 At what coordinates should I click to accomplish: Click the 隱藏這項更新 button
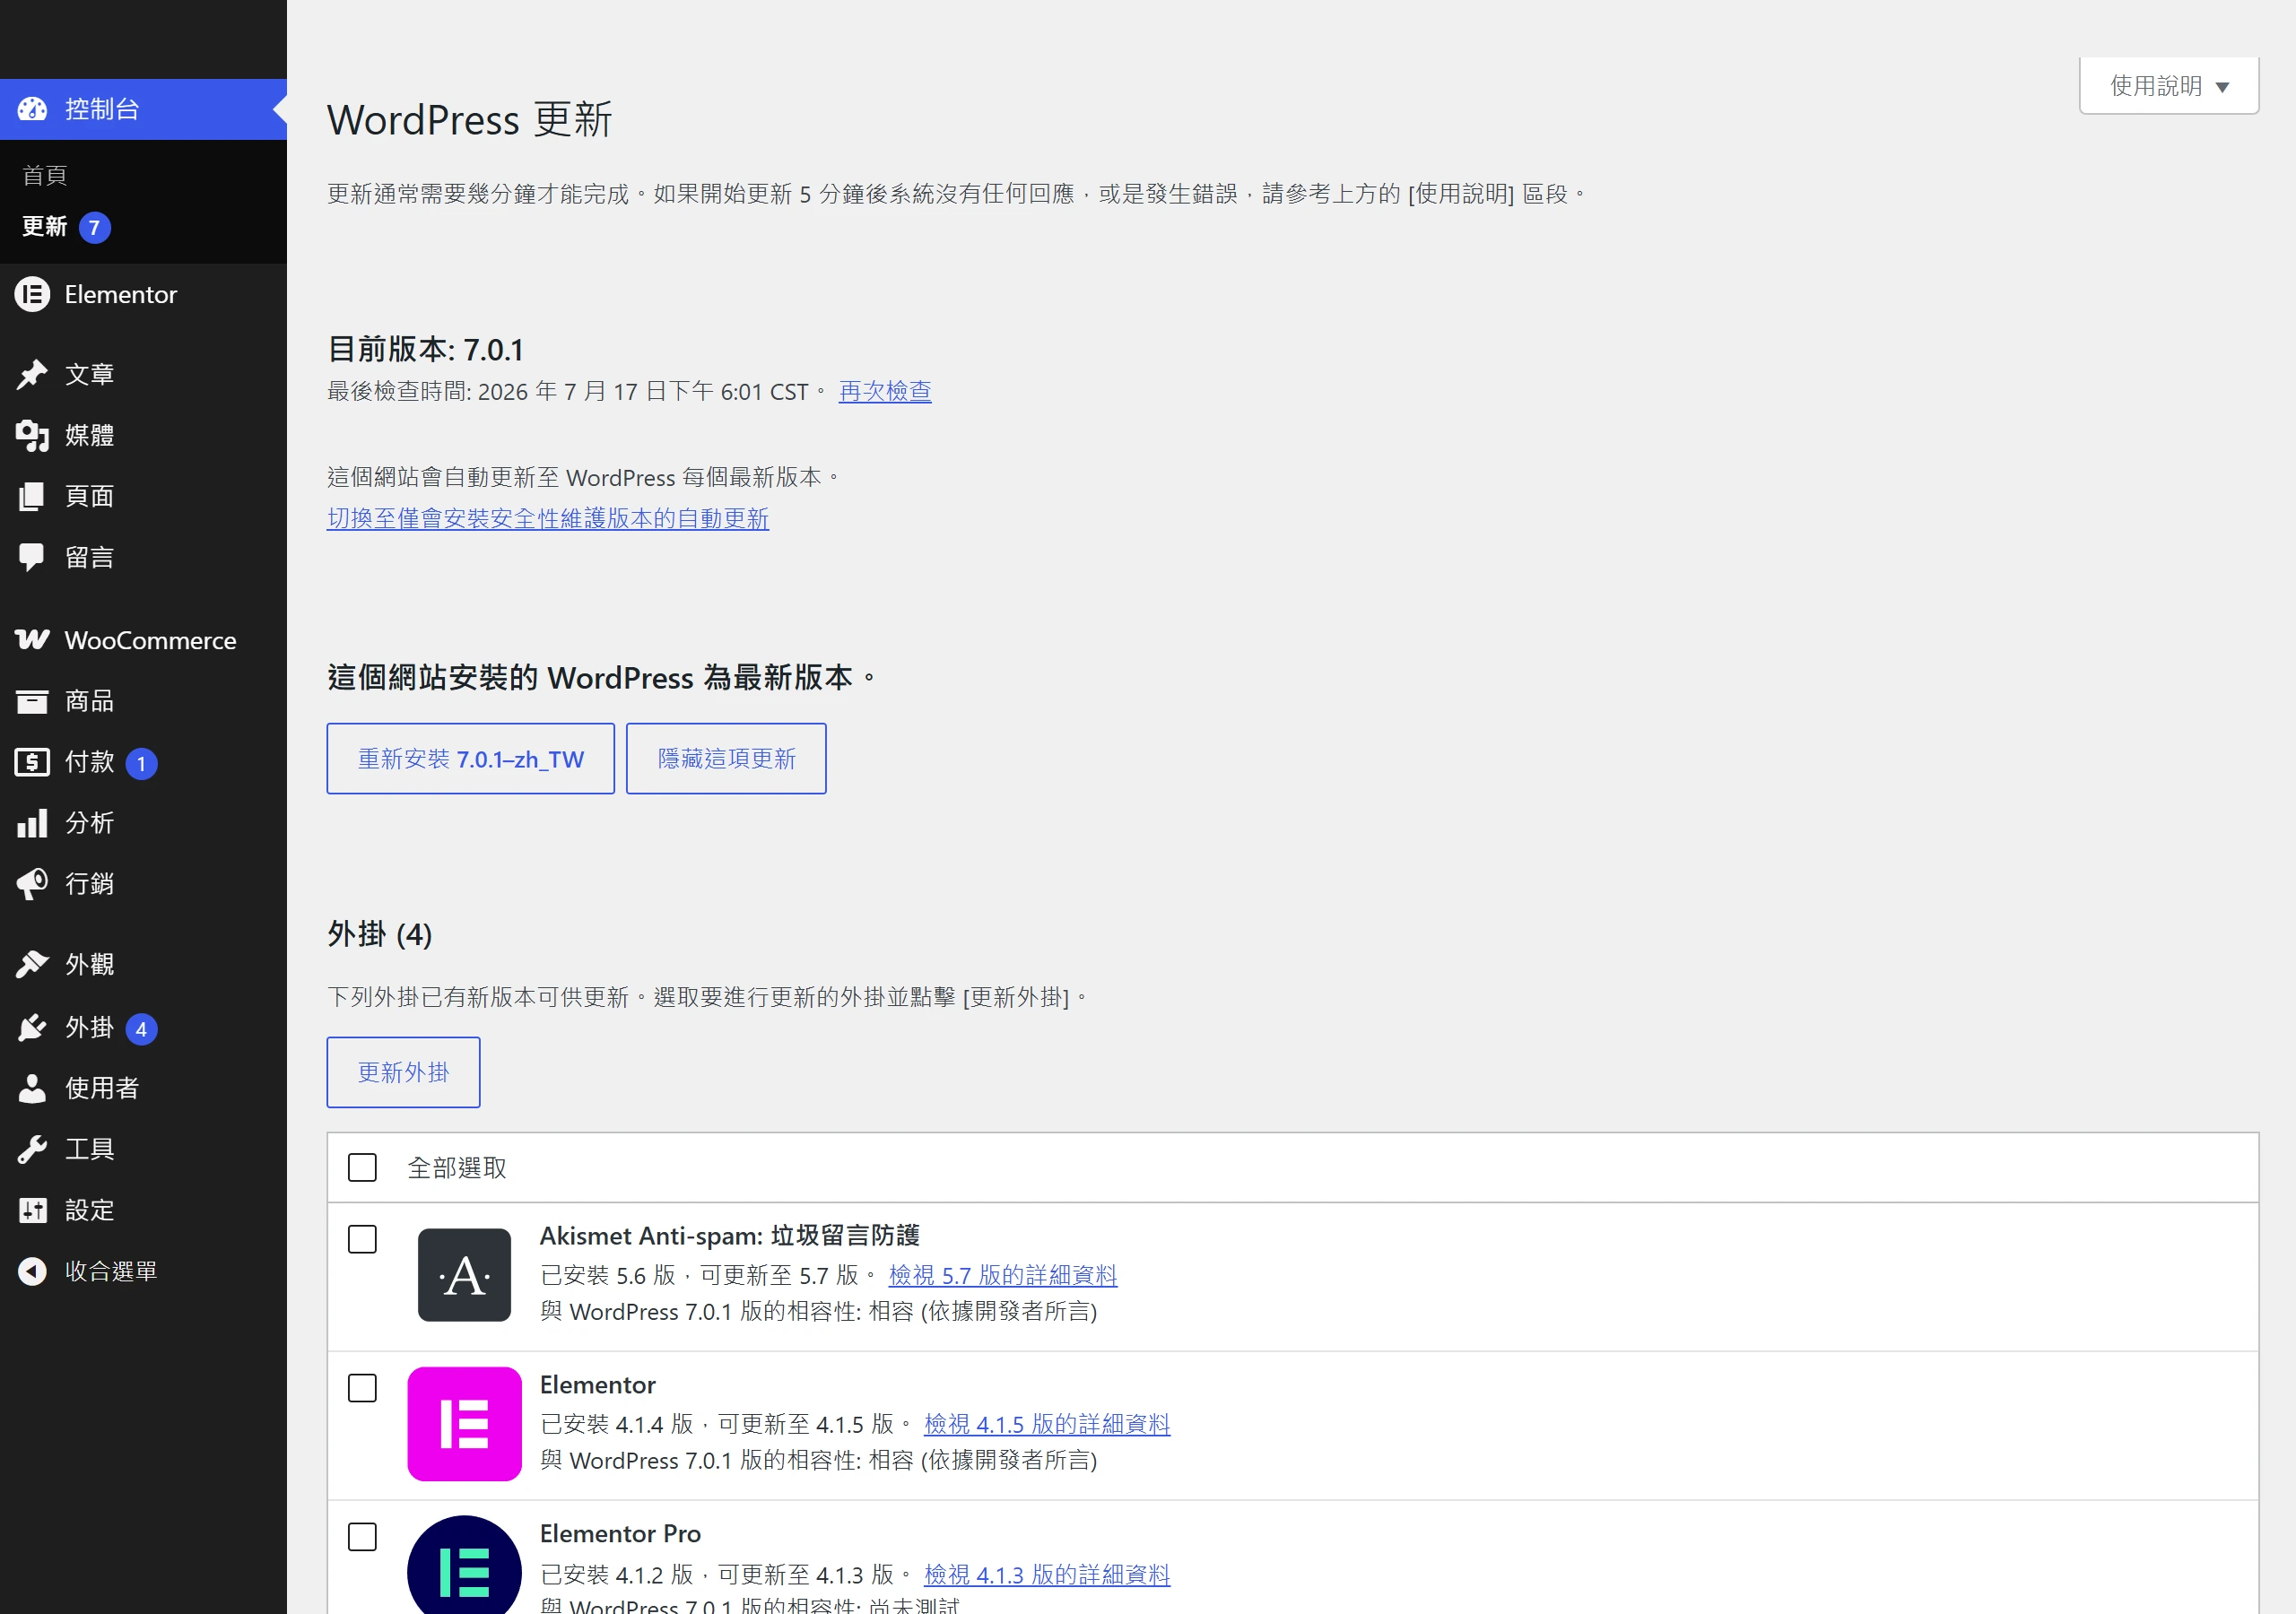tap(726, 759)
